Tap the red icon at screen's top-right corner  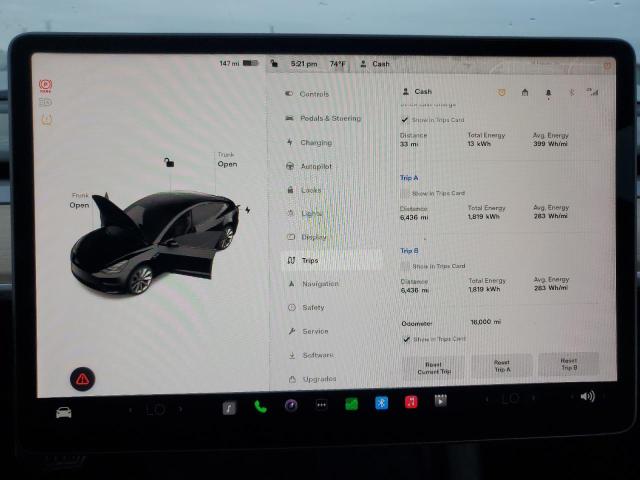(607, 65)
